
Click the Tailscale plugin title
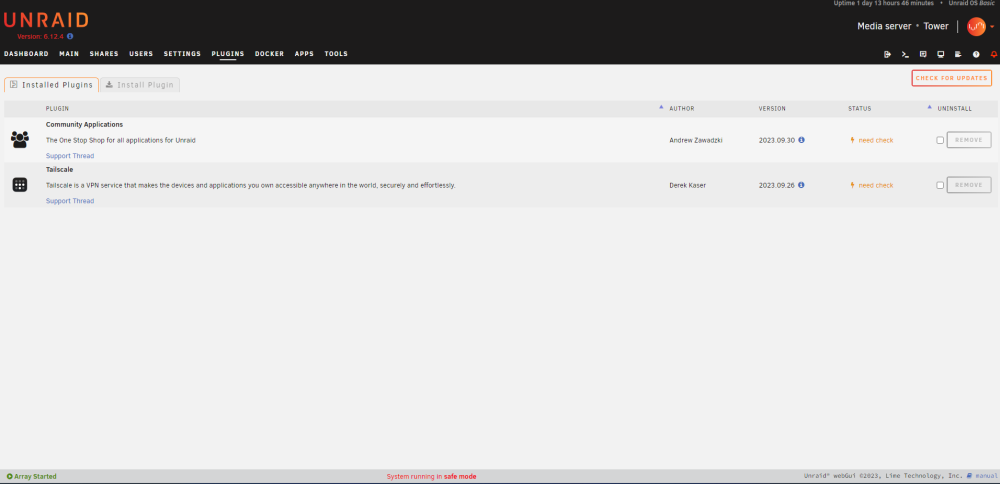coord(59,170)
